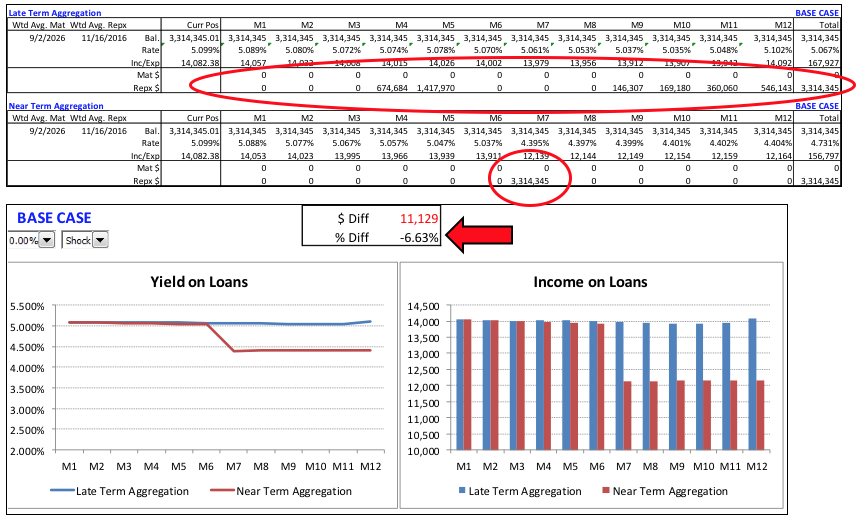Viewport: 860px width, 523px height.
Task: Select Late Term M4 rate 5.074%
Action: click(x=394, y=50)
